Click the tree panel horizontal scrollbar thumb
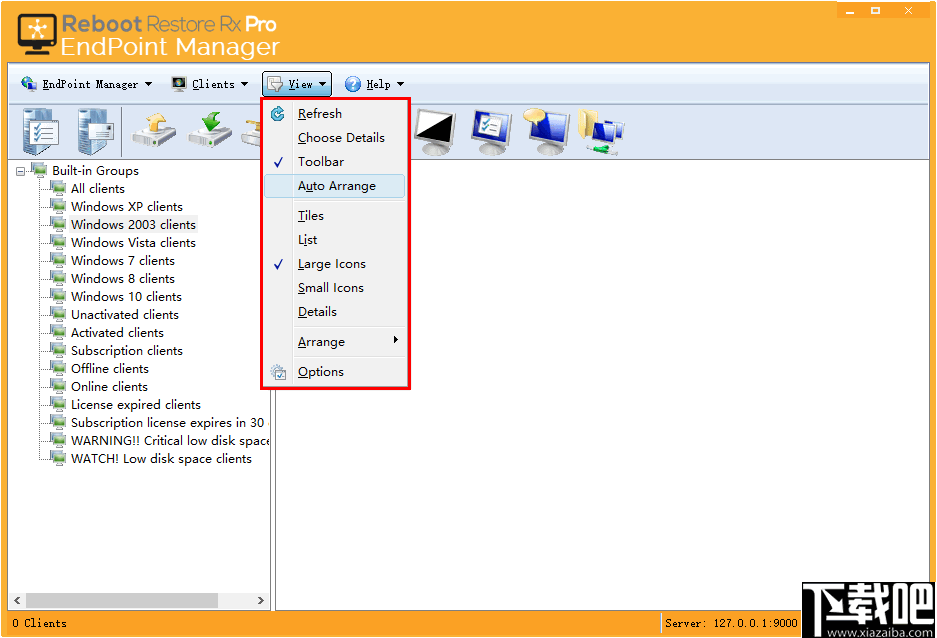The height and width of the screenshot is (638, 937). coord(122,600)
